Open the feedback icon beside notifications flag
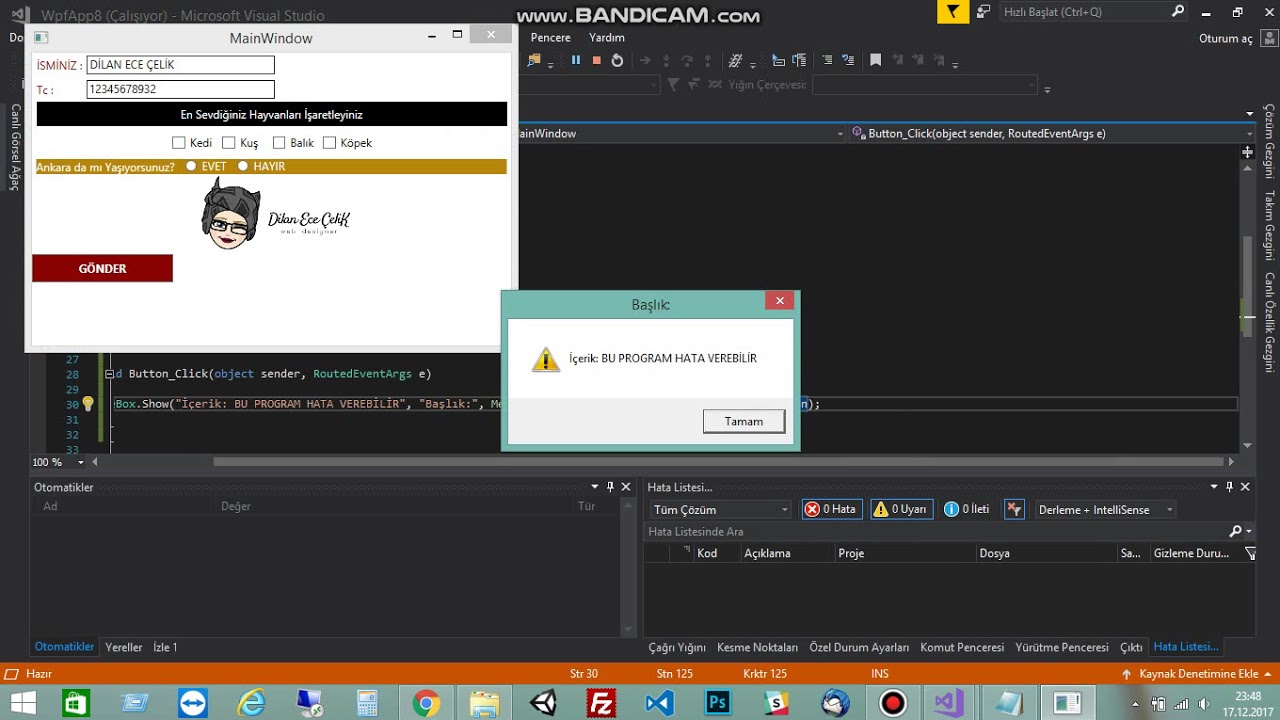1280x720 pixels. [983, 12]
